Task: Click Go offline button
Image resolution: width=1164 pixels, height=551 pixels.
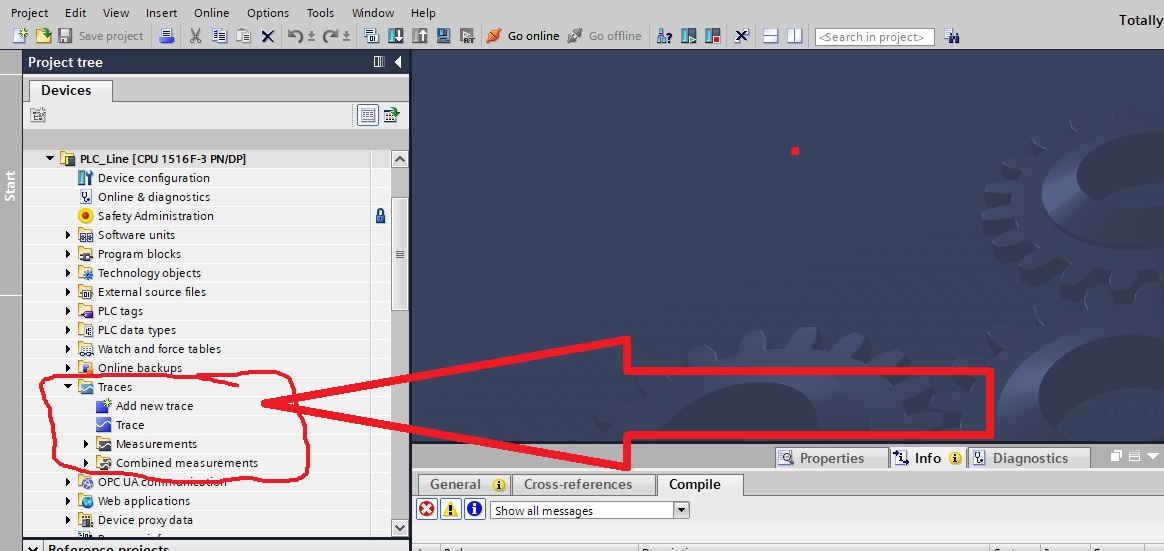Action: pos(604,36)
